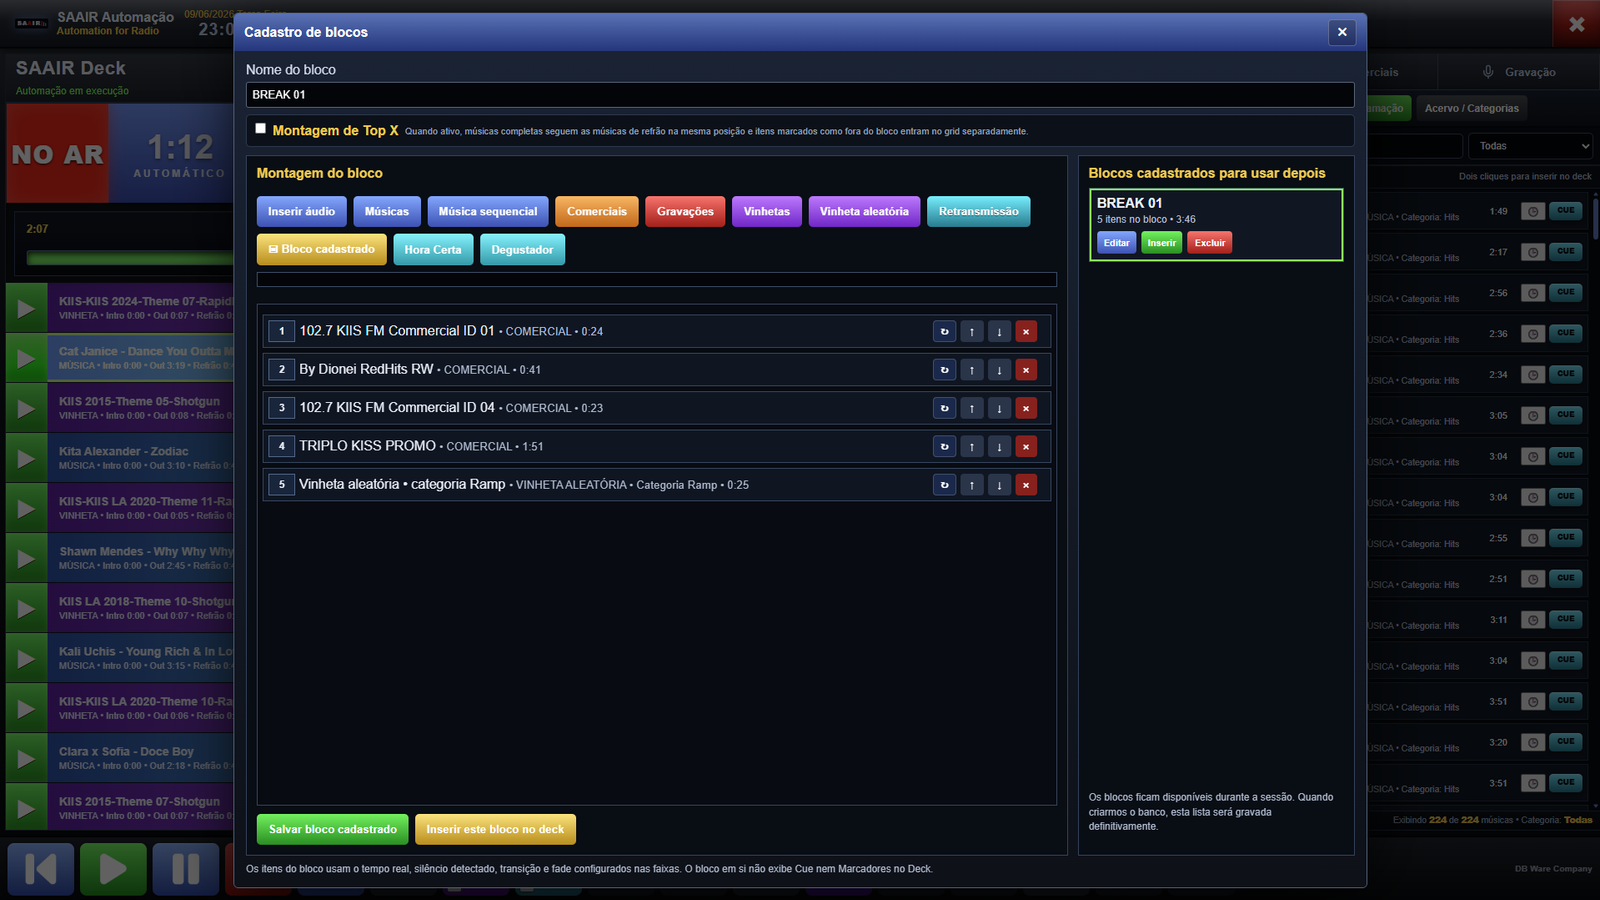Click Editar on saved BREAK 01 block
1600x900 pixels.
coord(1117,243)
